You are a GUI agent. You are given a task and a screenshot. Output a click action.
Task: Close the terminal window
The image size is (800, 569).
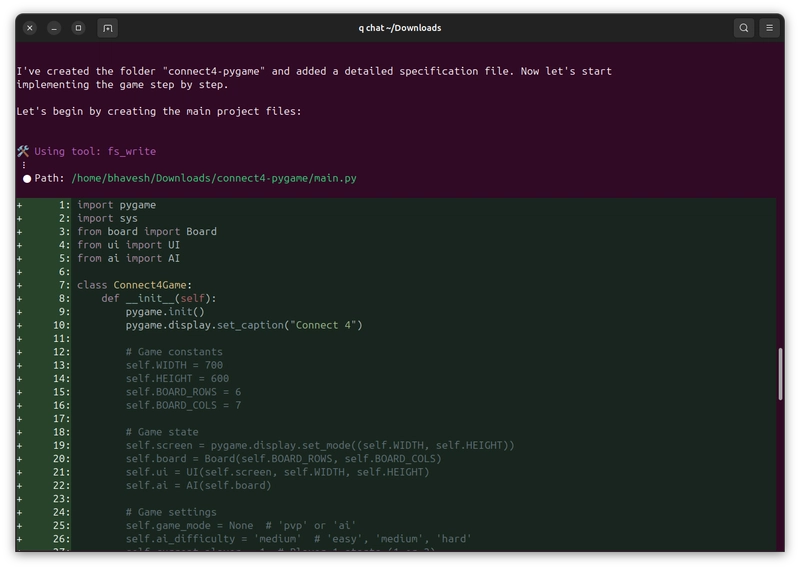(30, 28)
